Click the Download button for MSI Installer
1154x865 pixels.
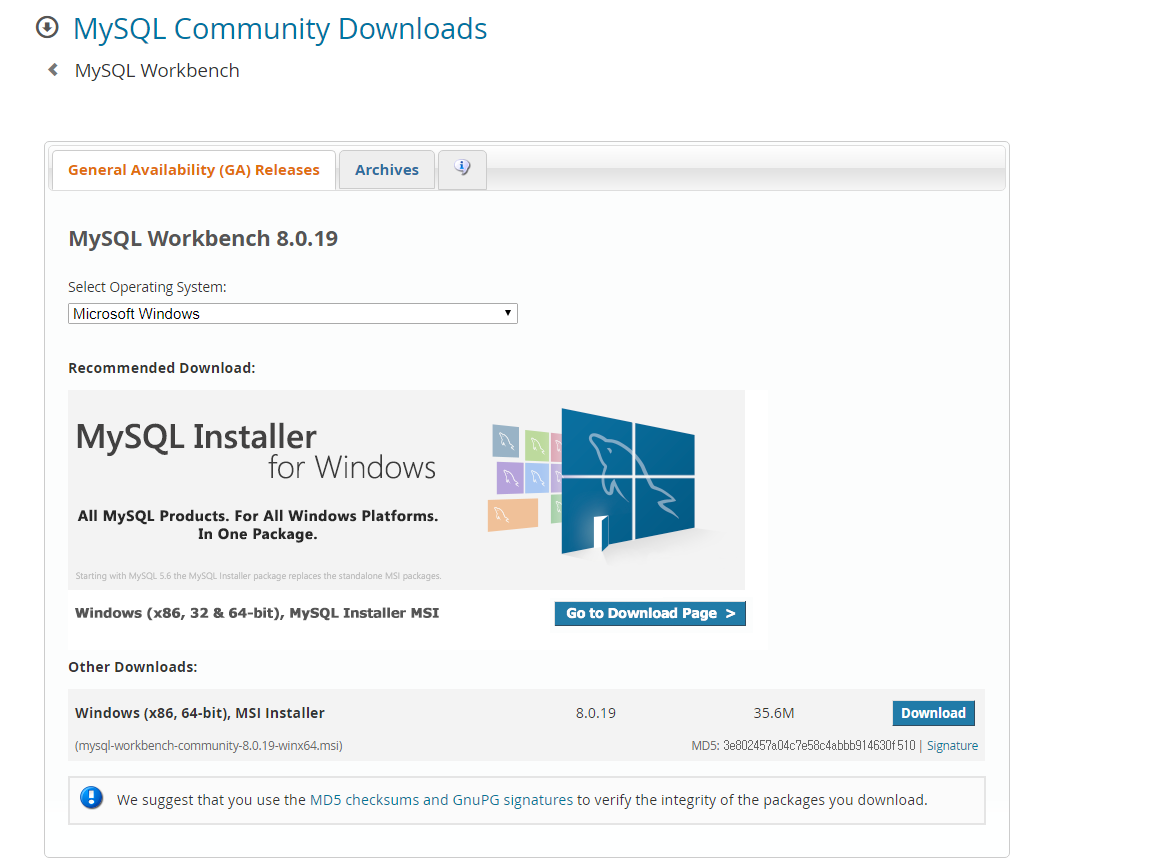933,713
